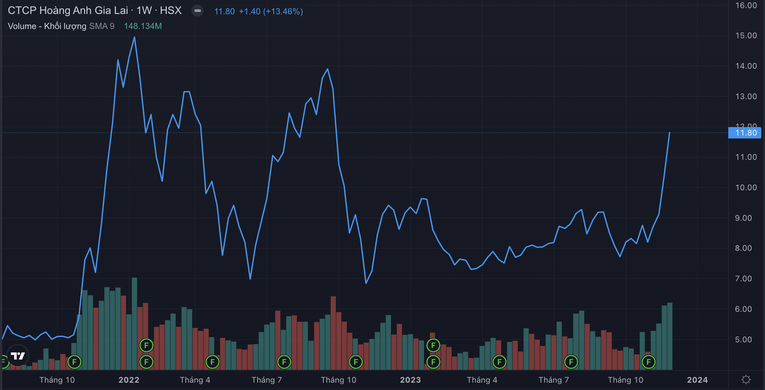Collapse legend with the minus button
This screenshot has height=390, width=765.
tap(197, 11)
